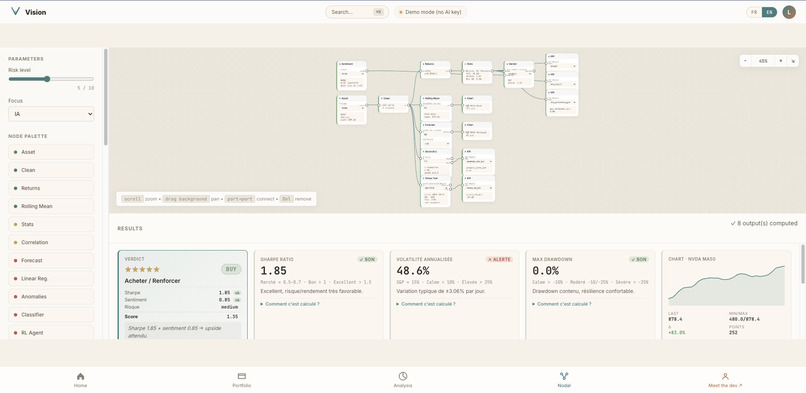806x393 pixels.
Task: Click the orange dot beside palette Correlation
Action: pyautogui.click(x=15, y=242)
